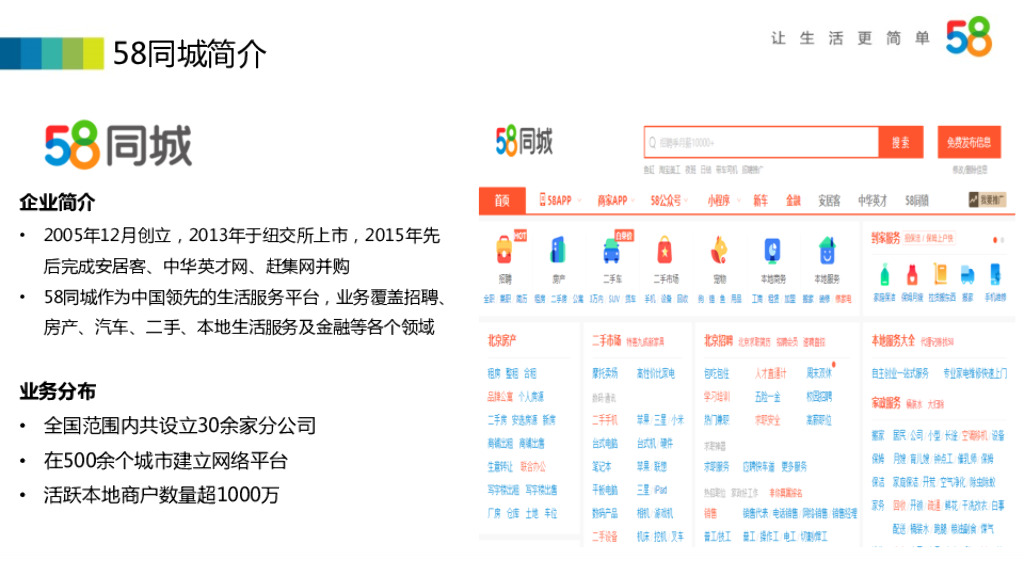
Task: Open the 中华英才 nav item
Action: click(872, 200)
